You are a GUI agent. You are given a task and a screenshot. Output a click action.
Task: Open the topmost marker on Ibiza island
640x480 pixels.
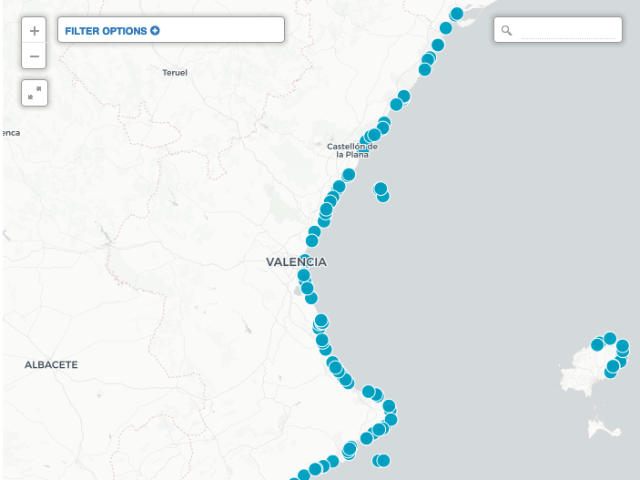pyautogui.click(x=610, y=338)
